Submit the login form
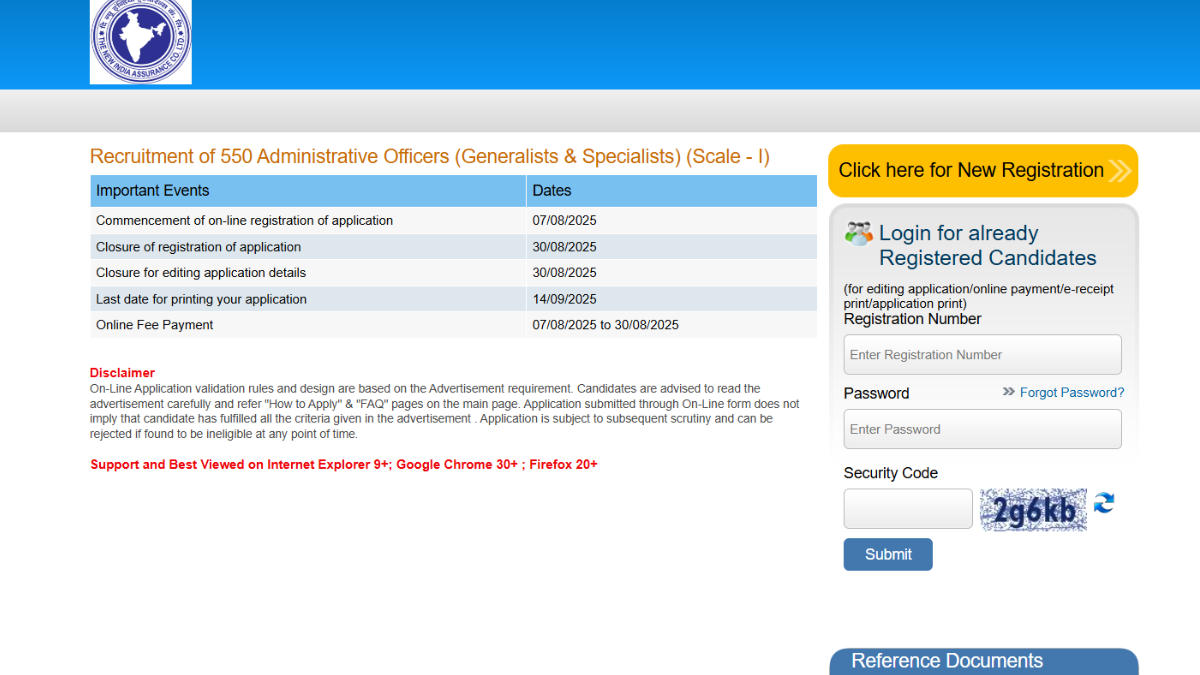Viewport: 1200px width, 675px height. pos(888,554)
